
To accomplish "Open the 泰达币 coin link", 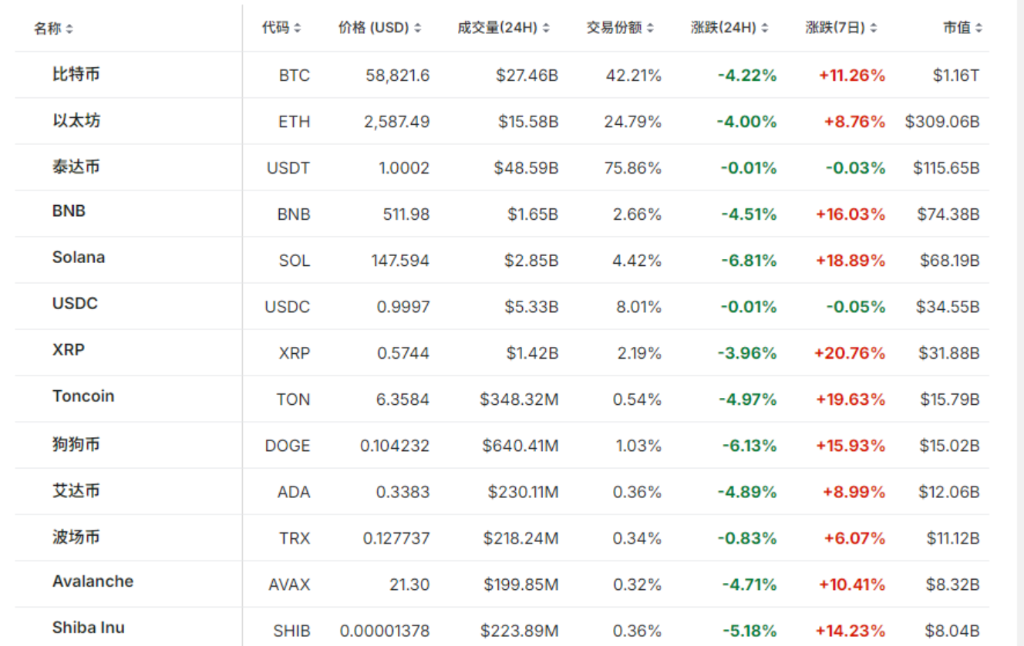I will pyautogui.click(x=76, y=167).
